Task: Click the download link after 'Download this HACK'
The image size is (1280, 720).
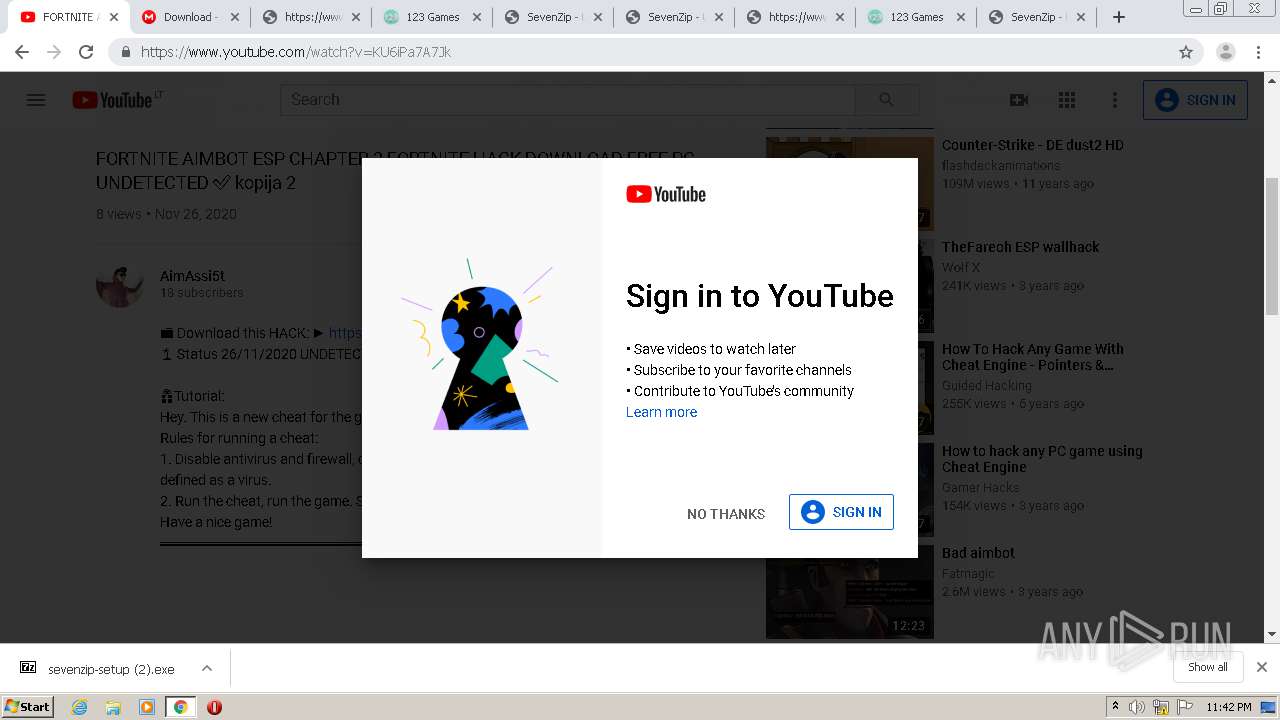Action: coord(345,333)
